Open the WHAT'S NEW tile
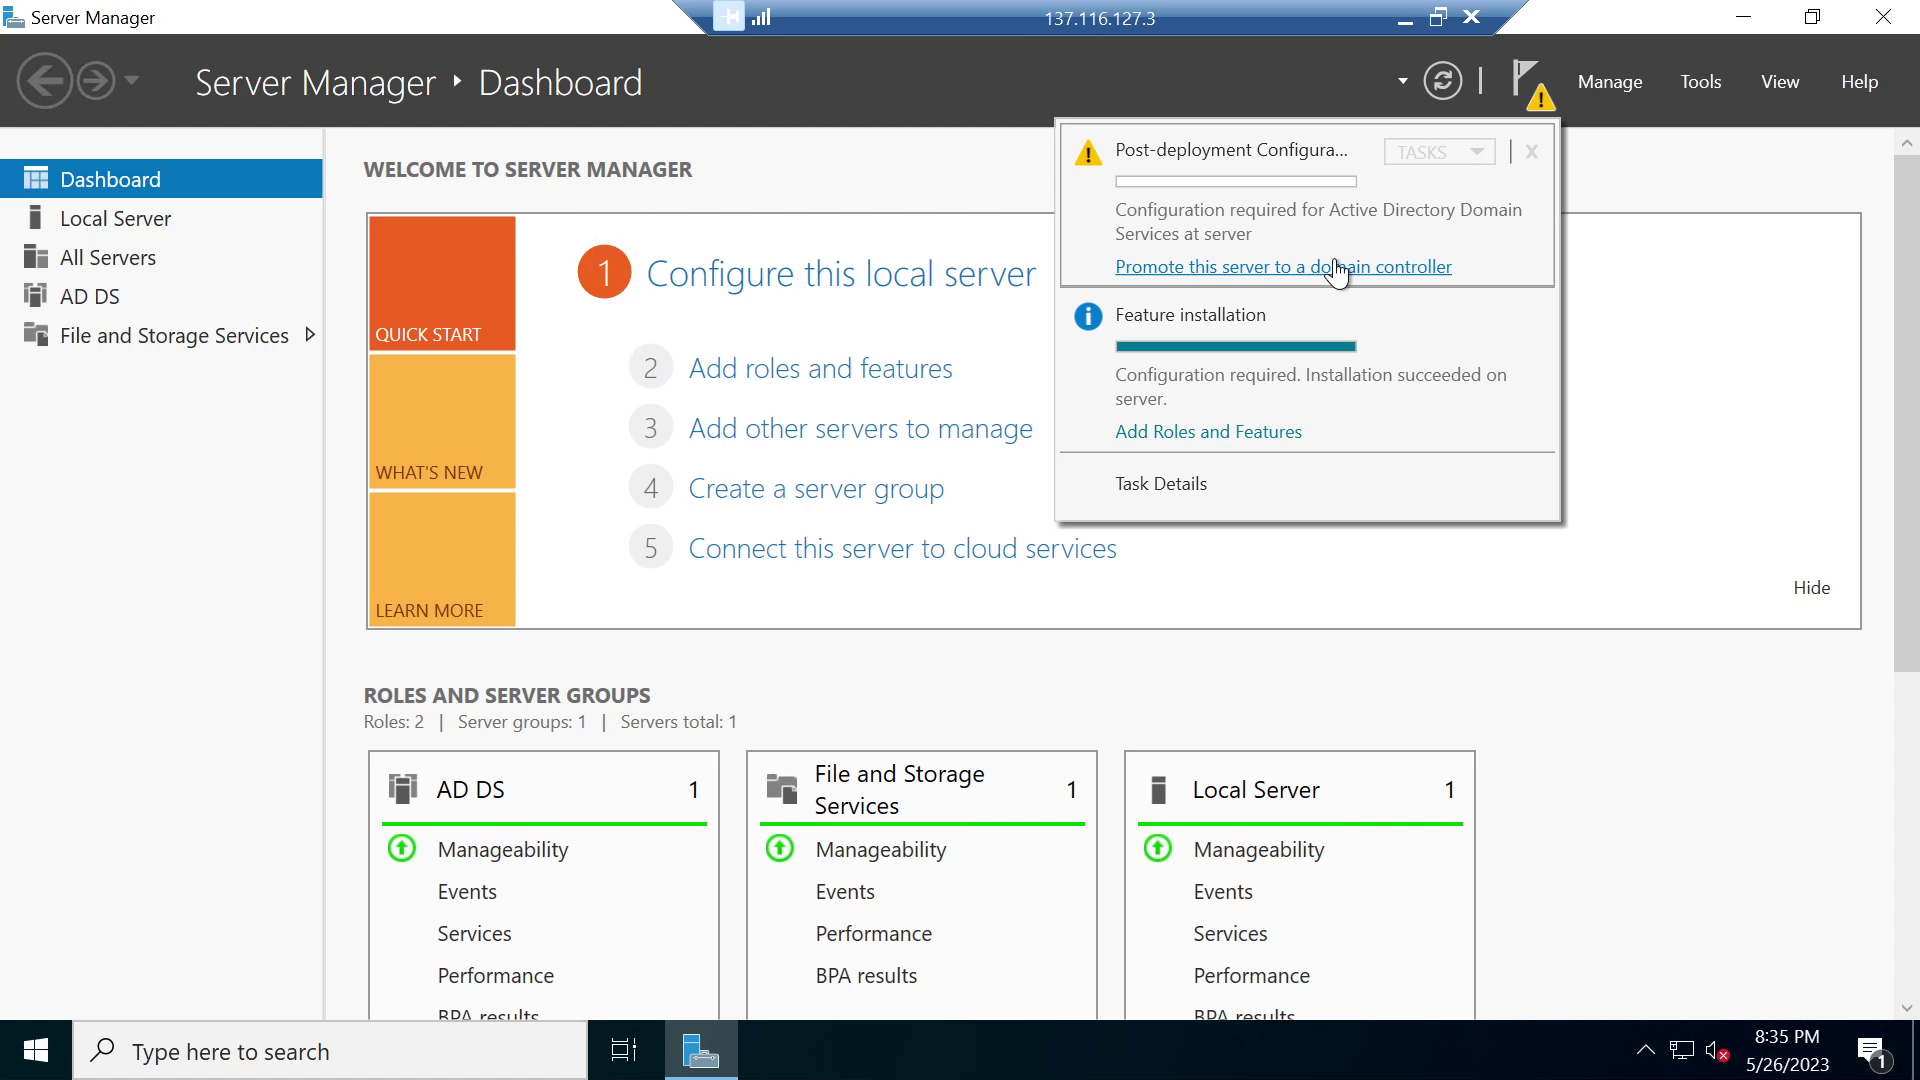Viewport: 1920px width, 1080px height. (442, 421)
